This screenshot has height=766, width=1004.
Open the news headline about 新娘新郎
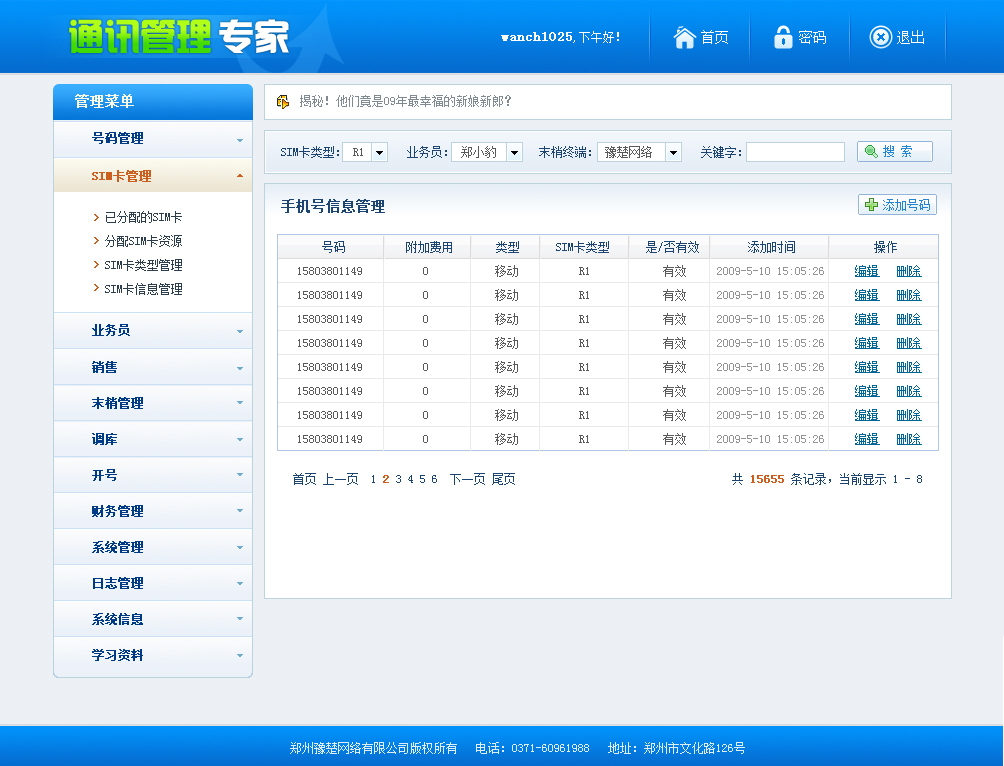click(x=405, y=101)
